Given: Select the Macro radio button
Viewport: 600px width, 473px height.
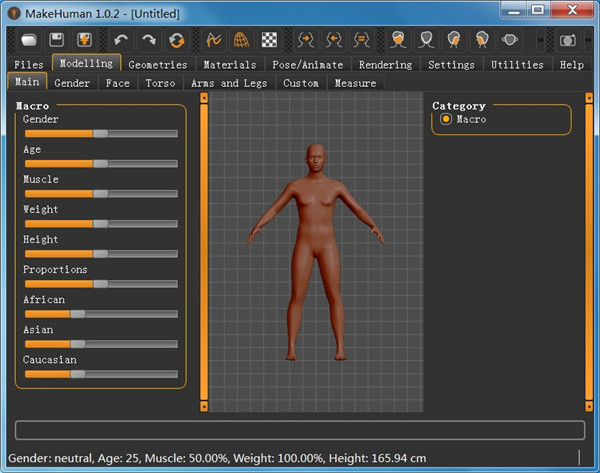Looking at the screenshot, I should pos(446,119).
